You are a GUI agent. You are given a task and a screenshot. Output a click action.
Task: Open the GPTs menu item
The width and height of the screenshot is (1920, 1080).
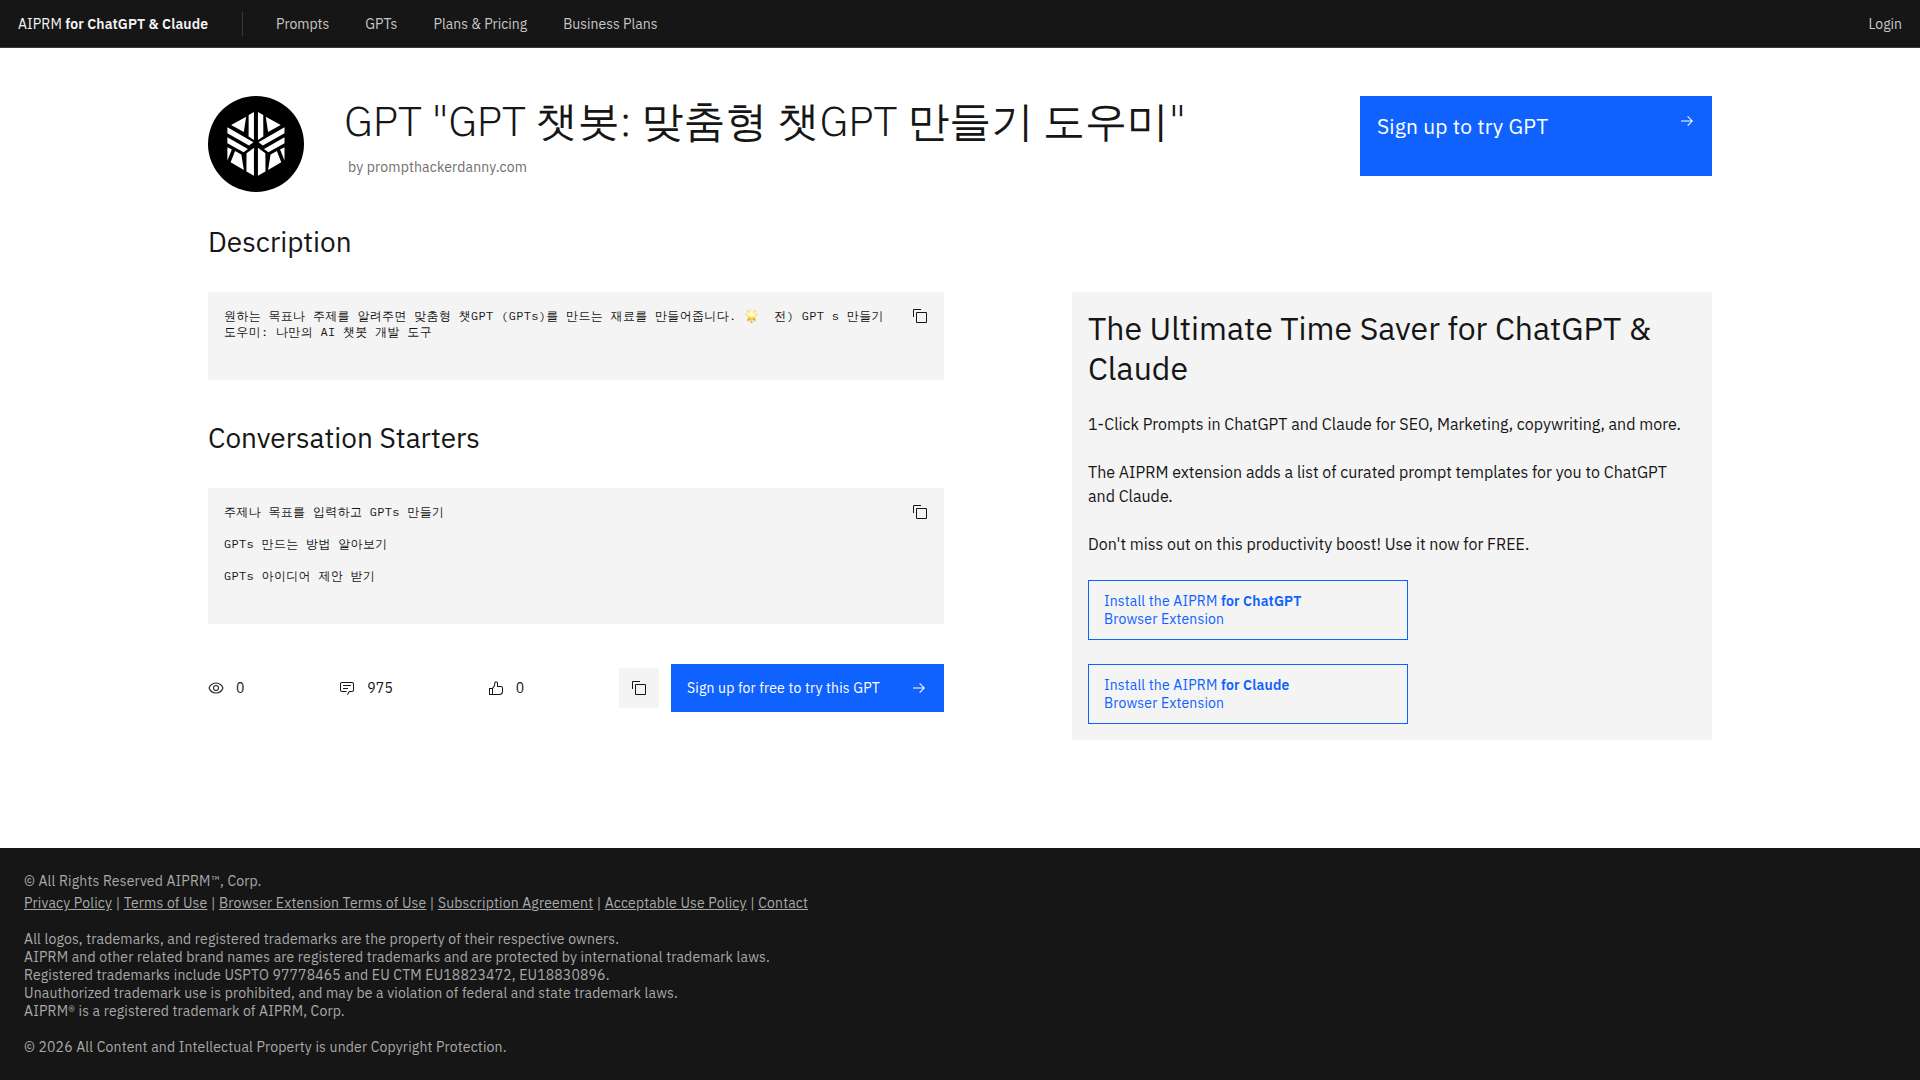point(381,24)
